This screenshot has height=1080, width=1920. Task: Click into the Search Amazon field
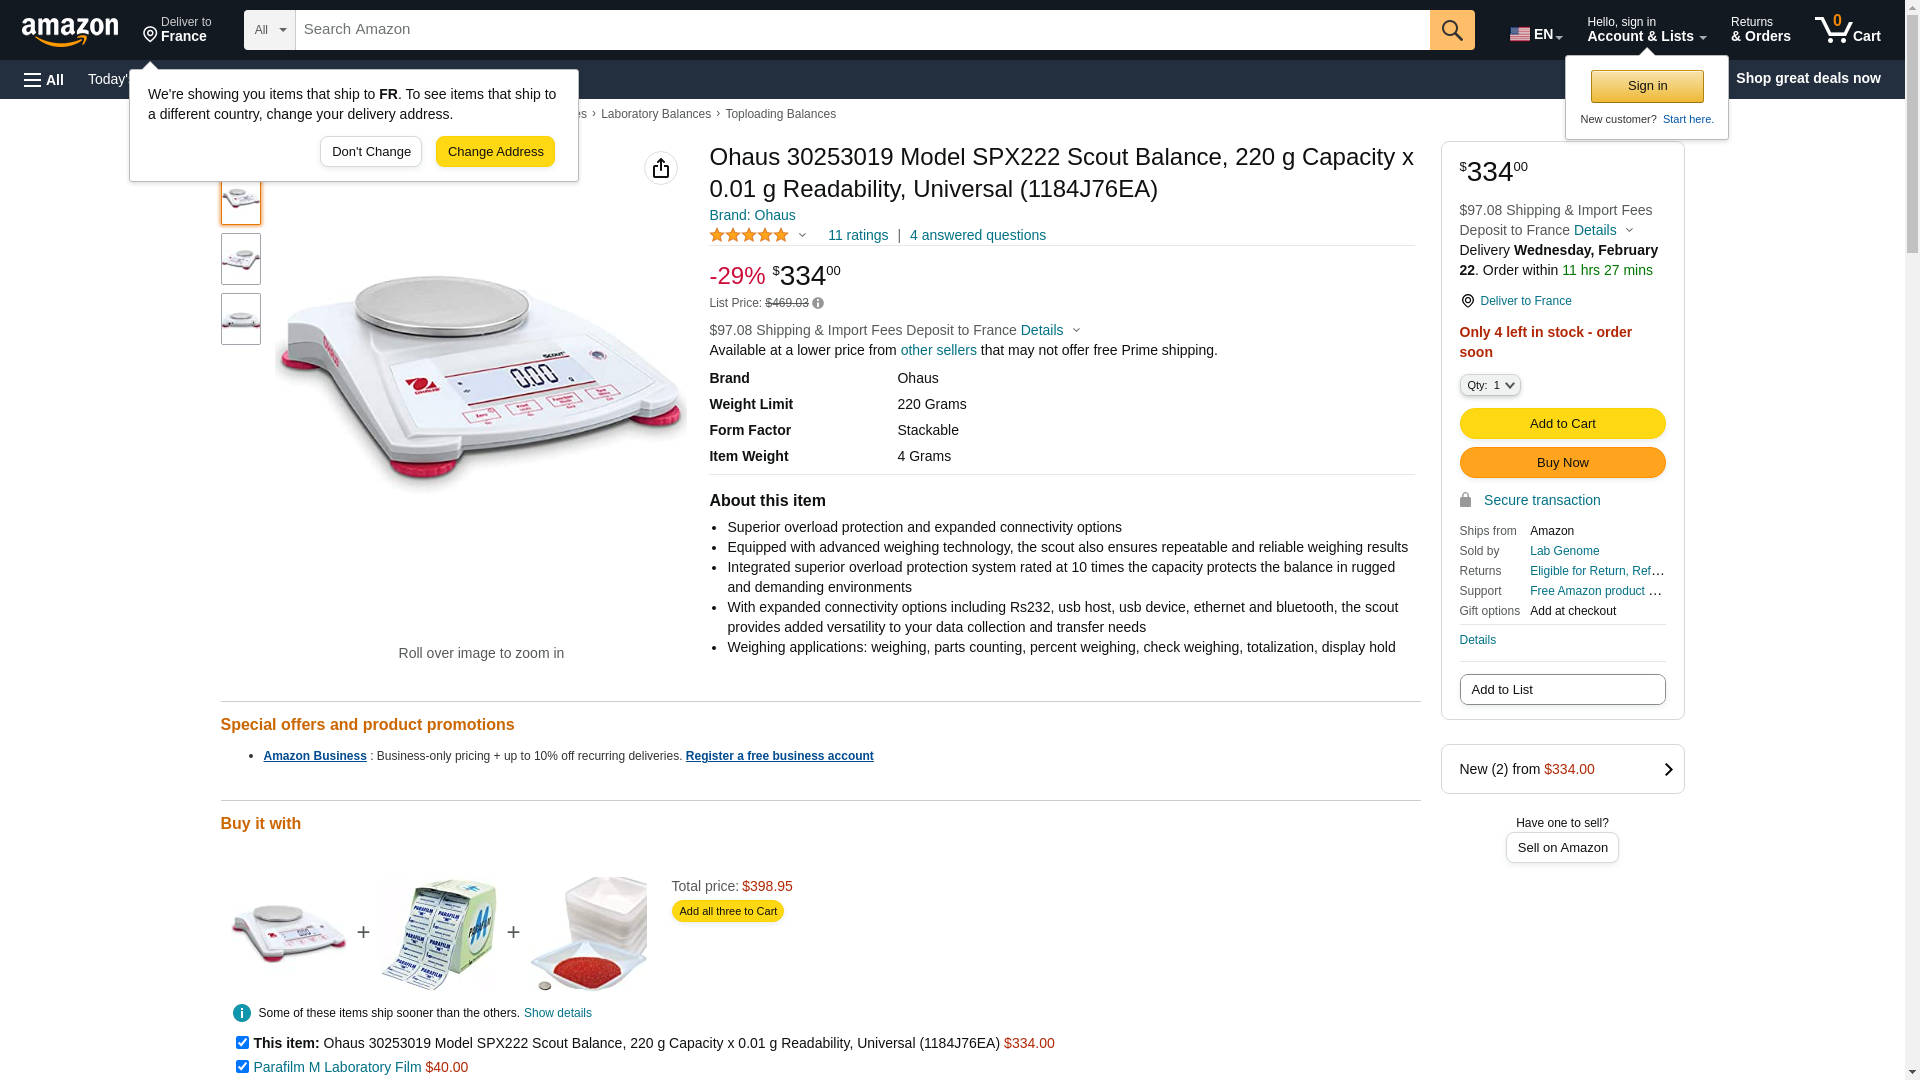862,30
